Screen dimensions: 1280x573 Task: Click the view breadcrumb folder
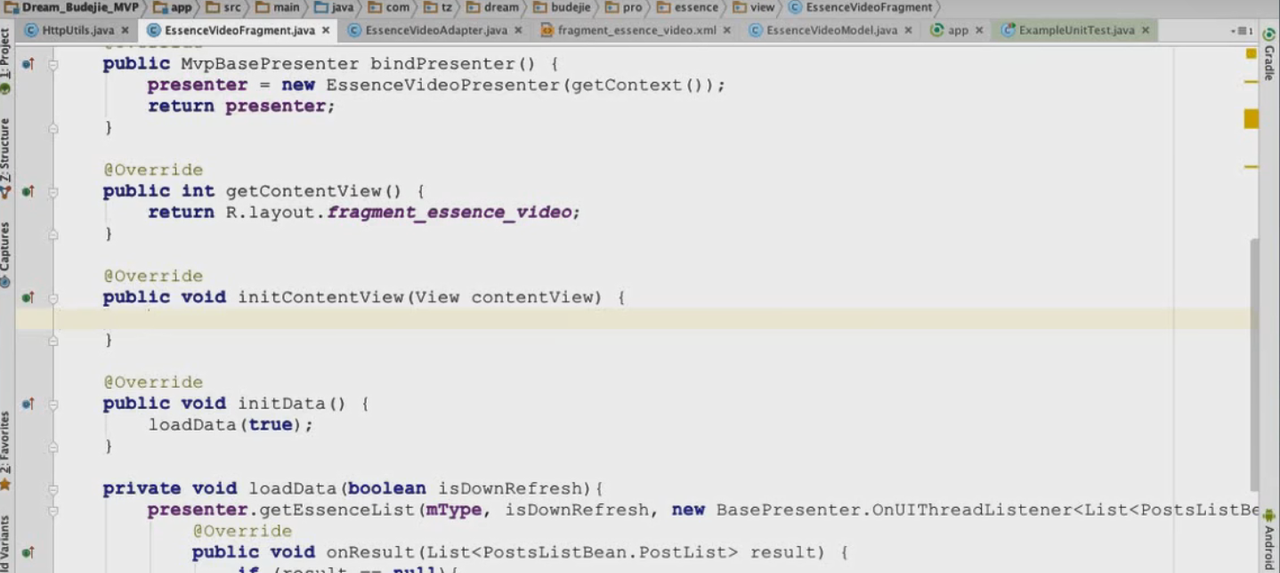pos(754,7)
